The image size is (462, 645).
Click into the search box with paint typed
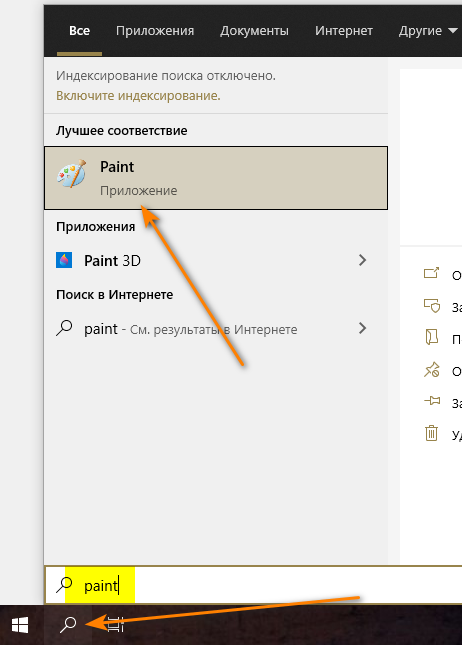253,585
